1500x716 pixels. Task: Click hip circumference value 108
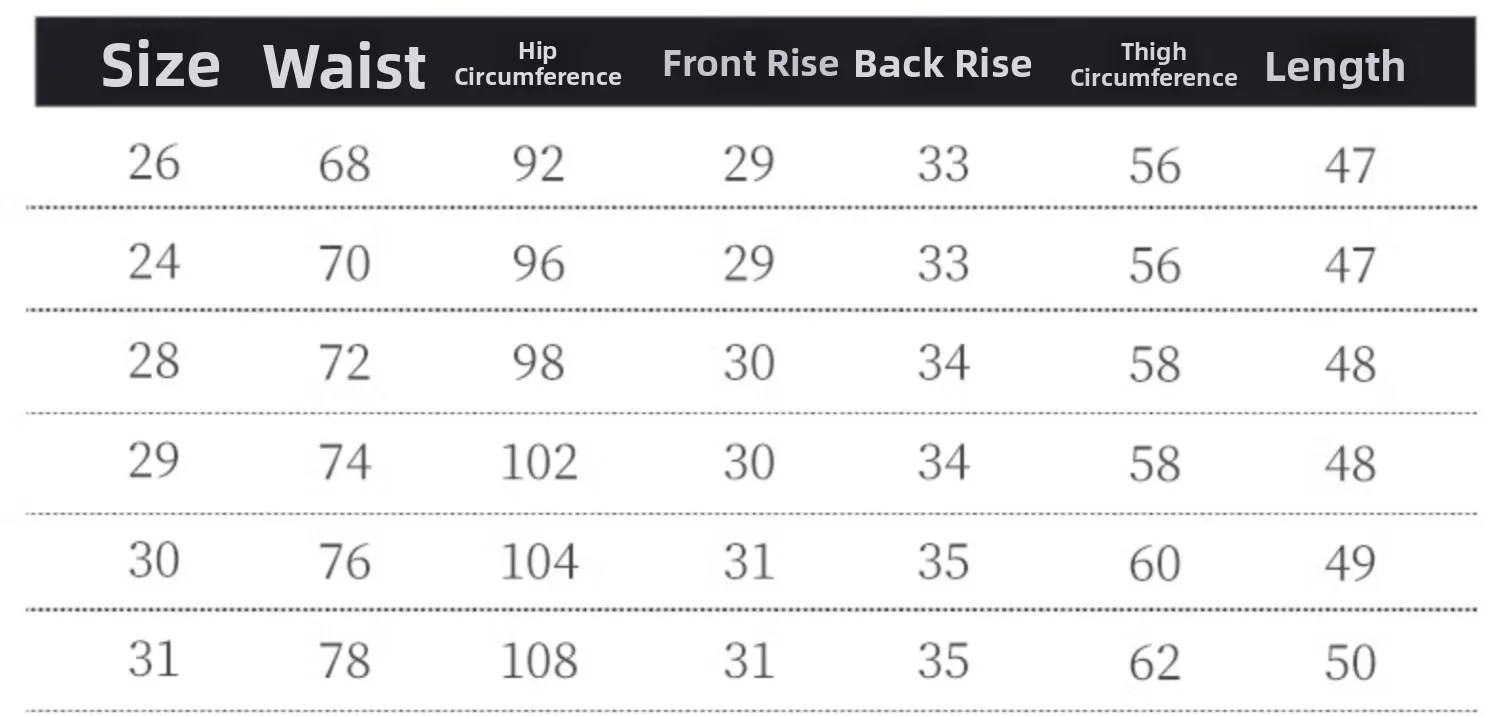[x=539, y=661]
